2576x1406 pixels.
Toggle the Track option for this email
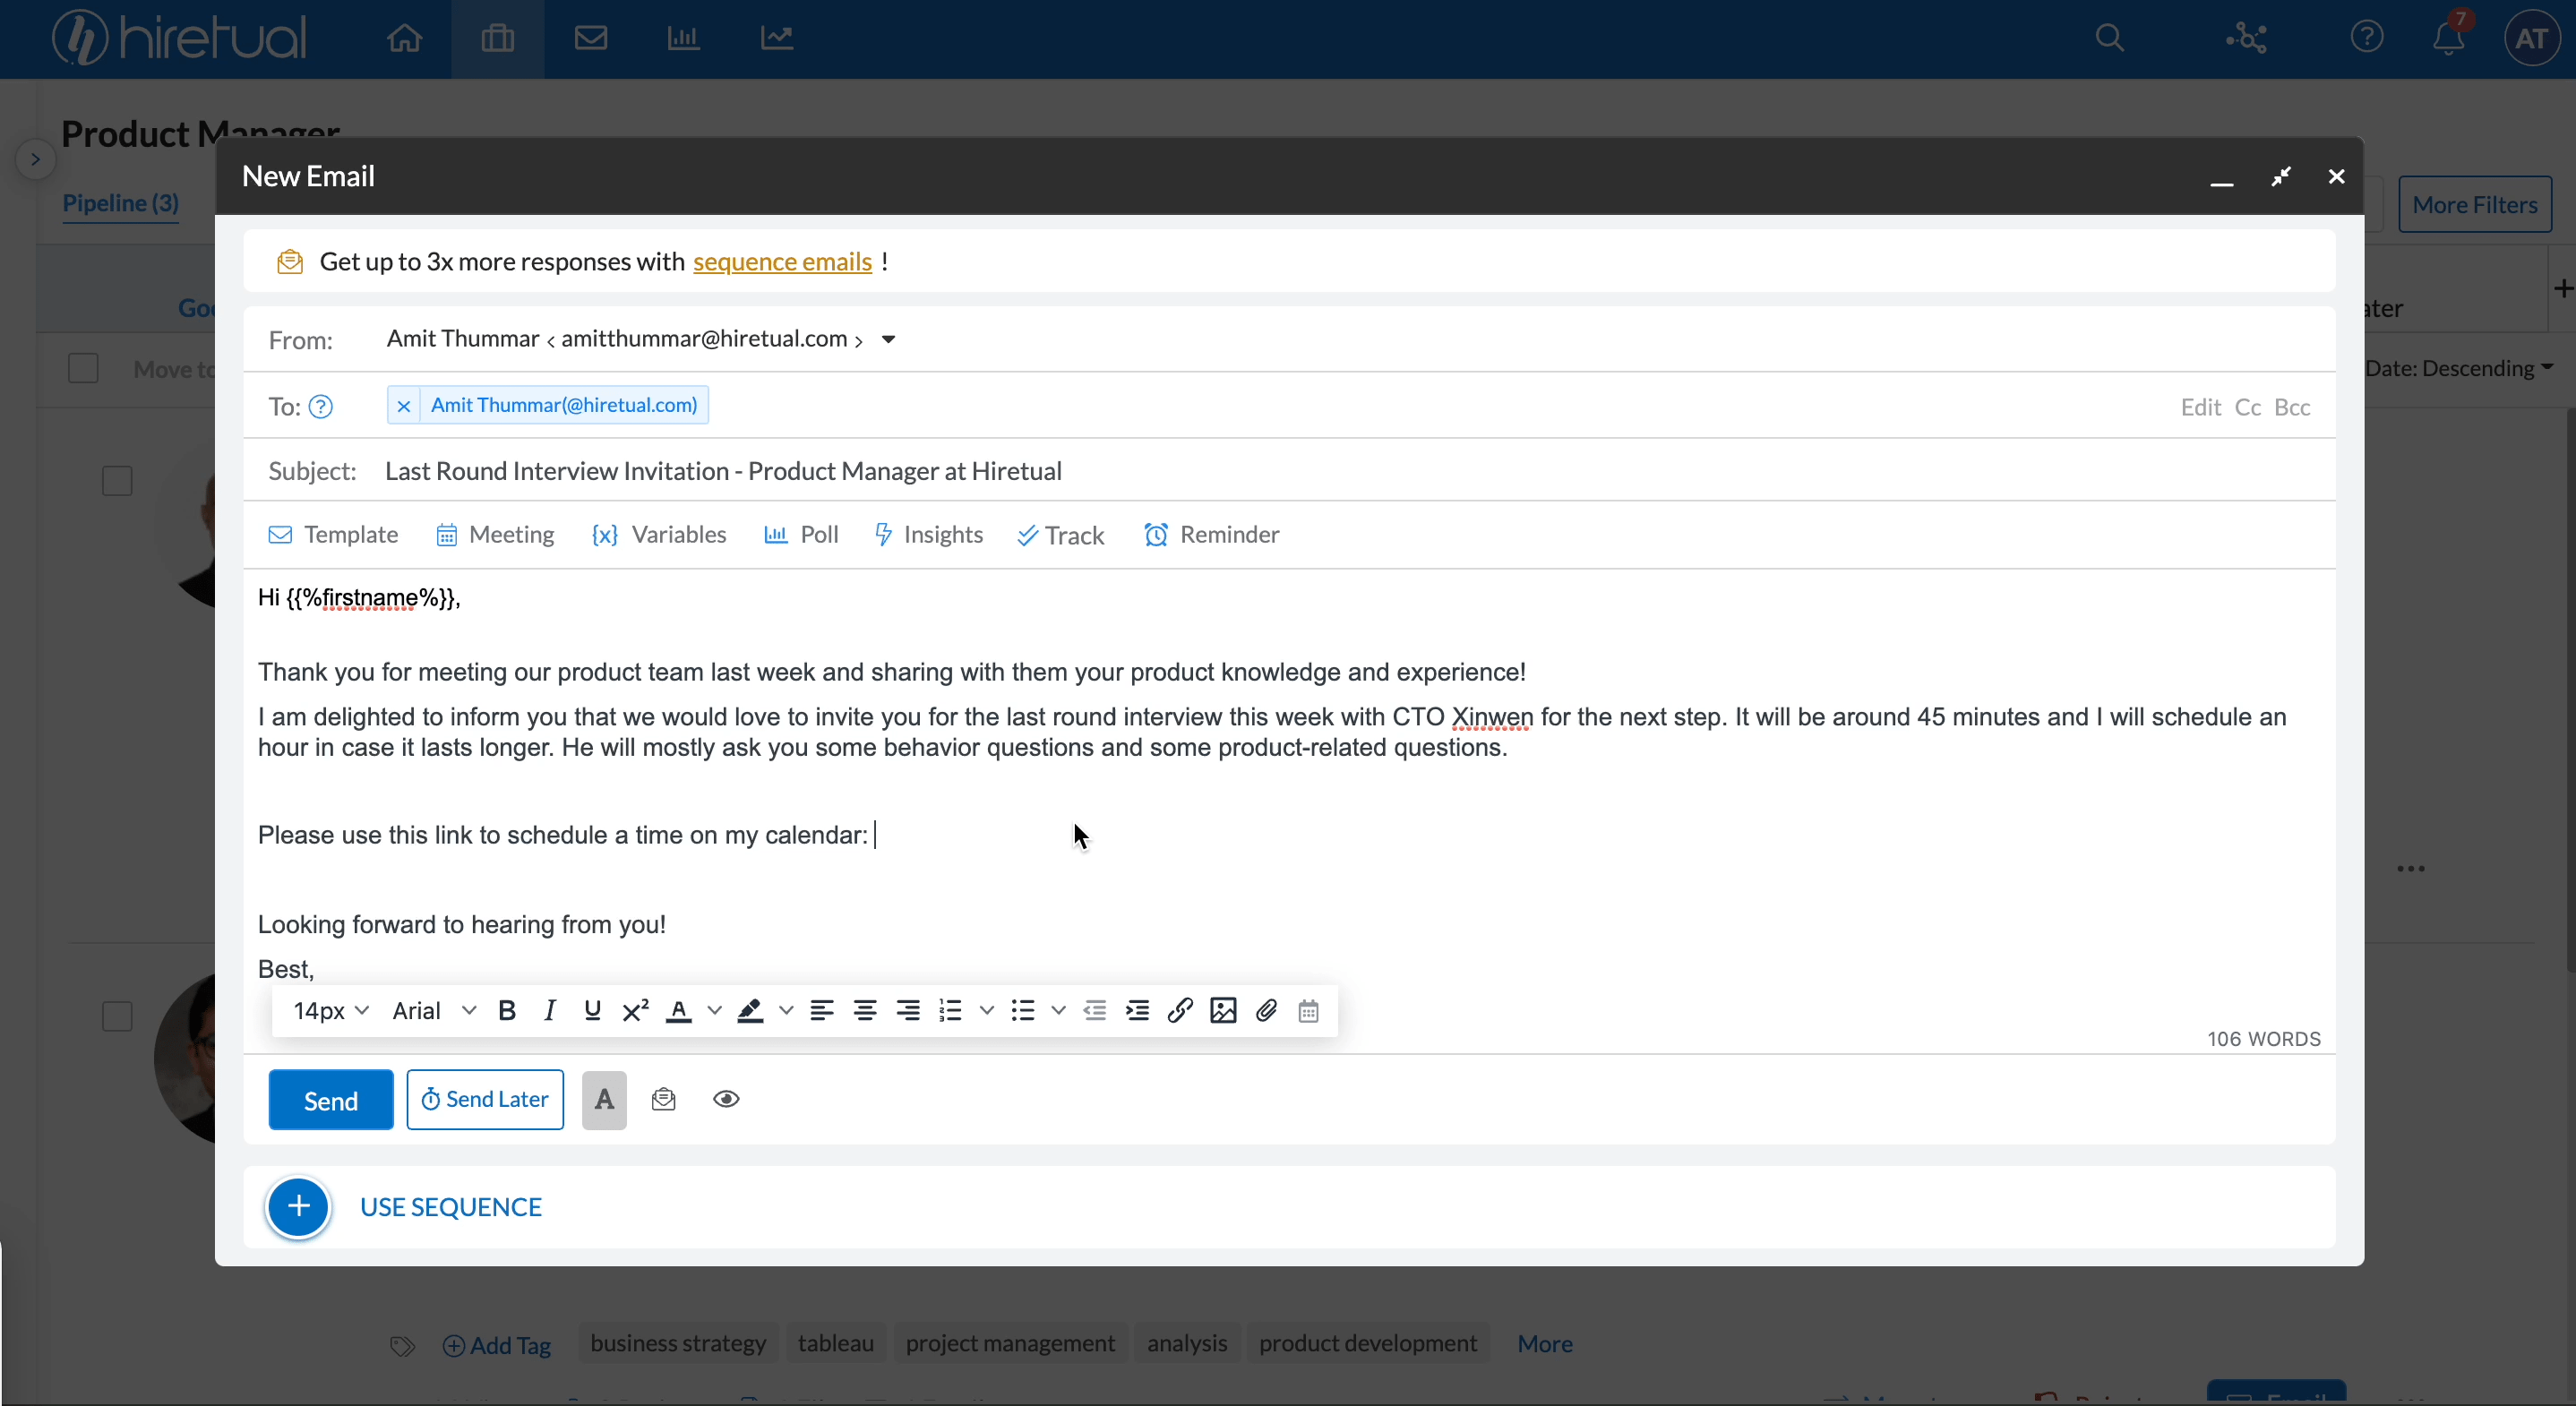tap(1060, 535)
